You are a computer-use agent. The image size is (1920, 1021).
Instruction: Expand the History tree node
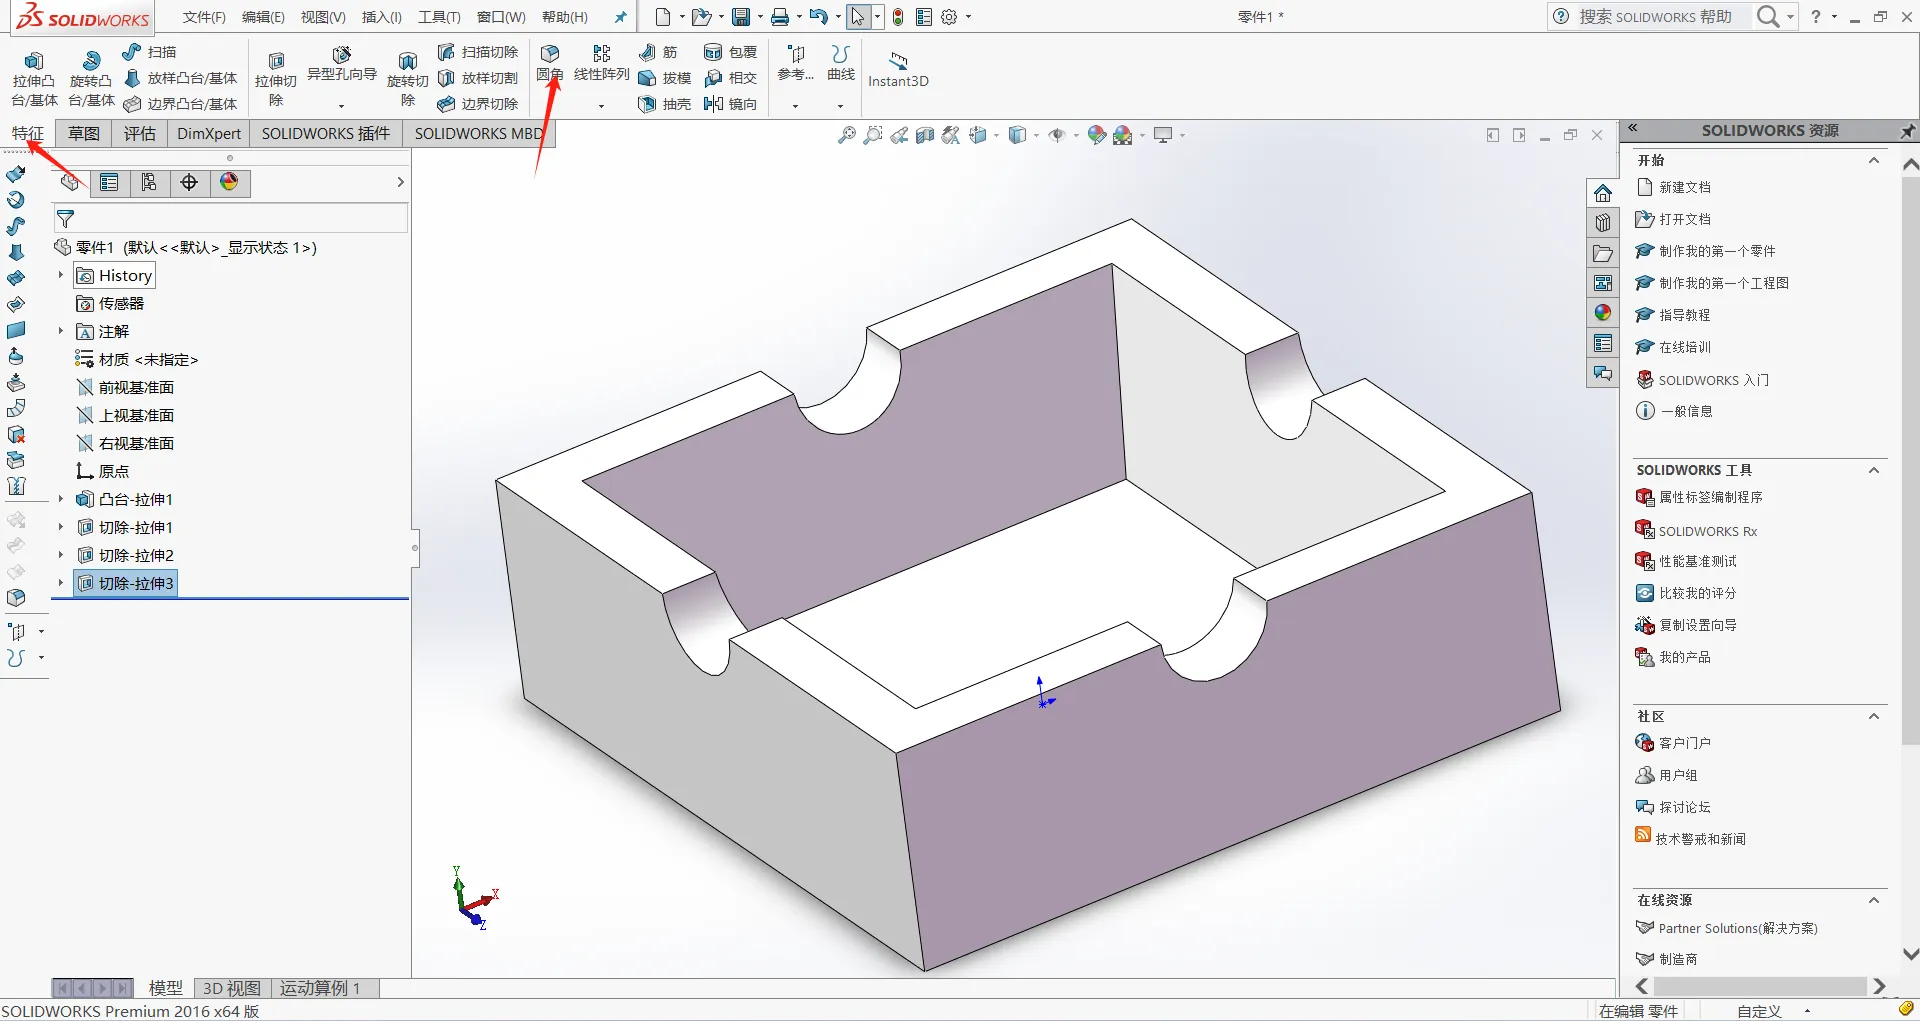pos(60,275)
